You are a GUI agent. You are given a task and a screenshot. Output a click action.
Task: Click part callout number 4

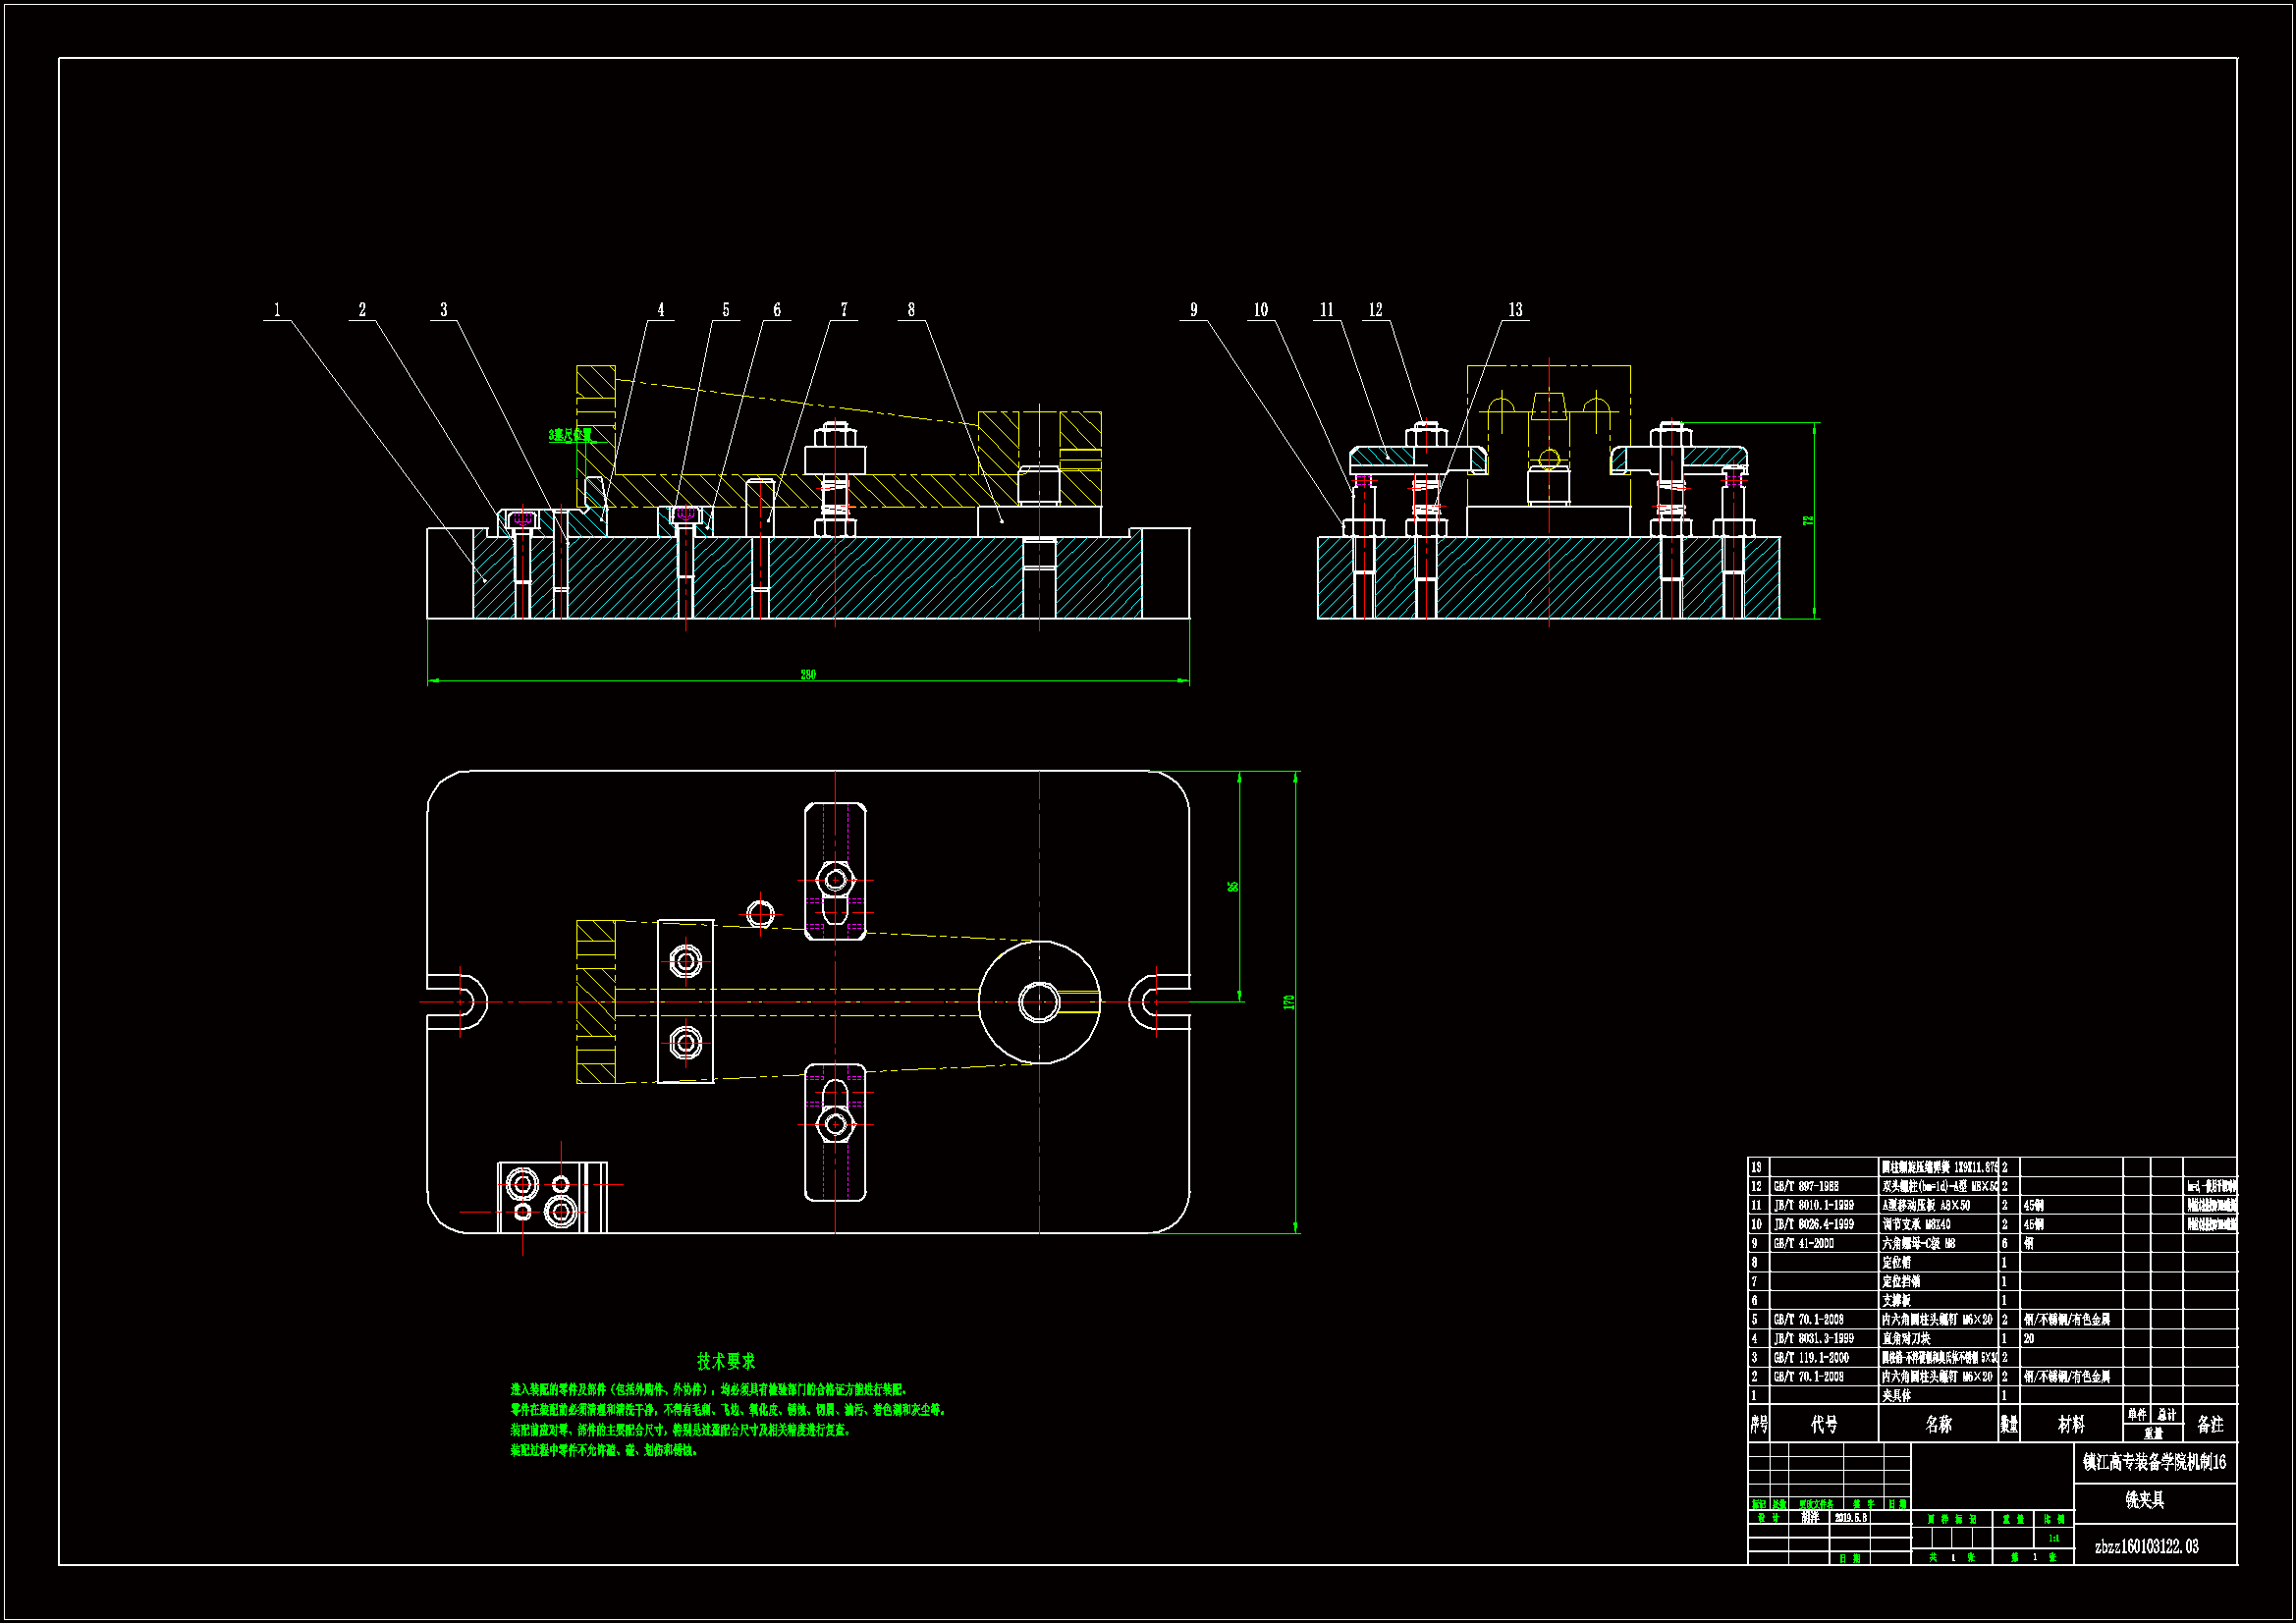click(660, 310)
